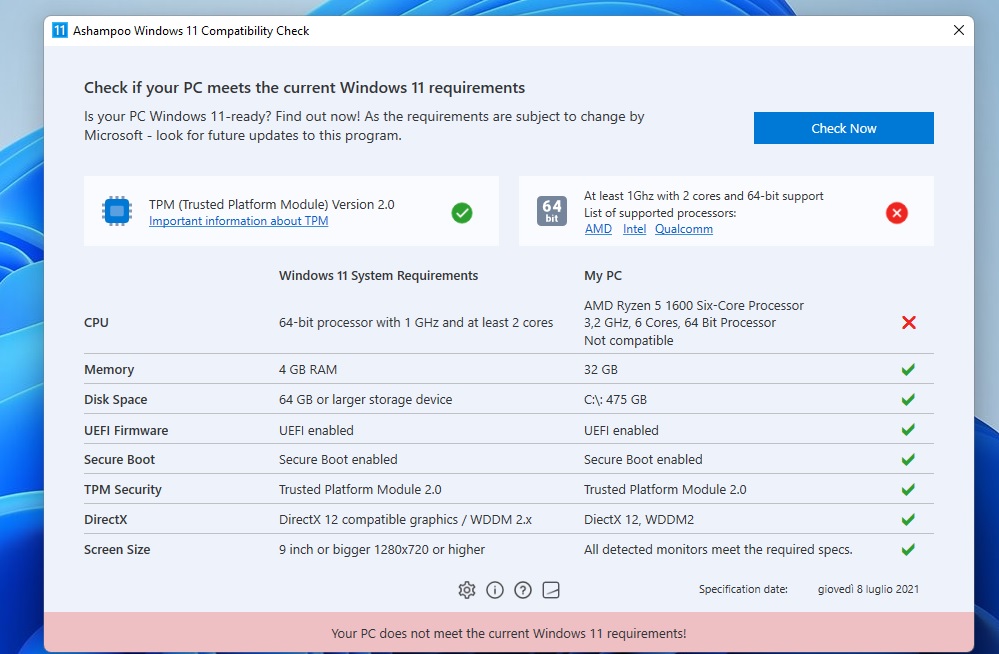
Task: Click the 64 bit badge icon
Action: (x=552, y=211)
